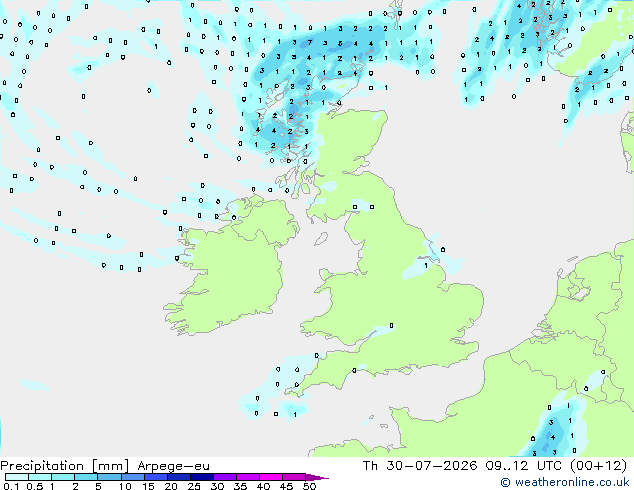The image size is (634, 490).
Task: Open the weatheronline.co.uk copyright link
Action: click(565, 482)
